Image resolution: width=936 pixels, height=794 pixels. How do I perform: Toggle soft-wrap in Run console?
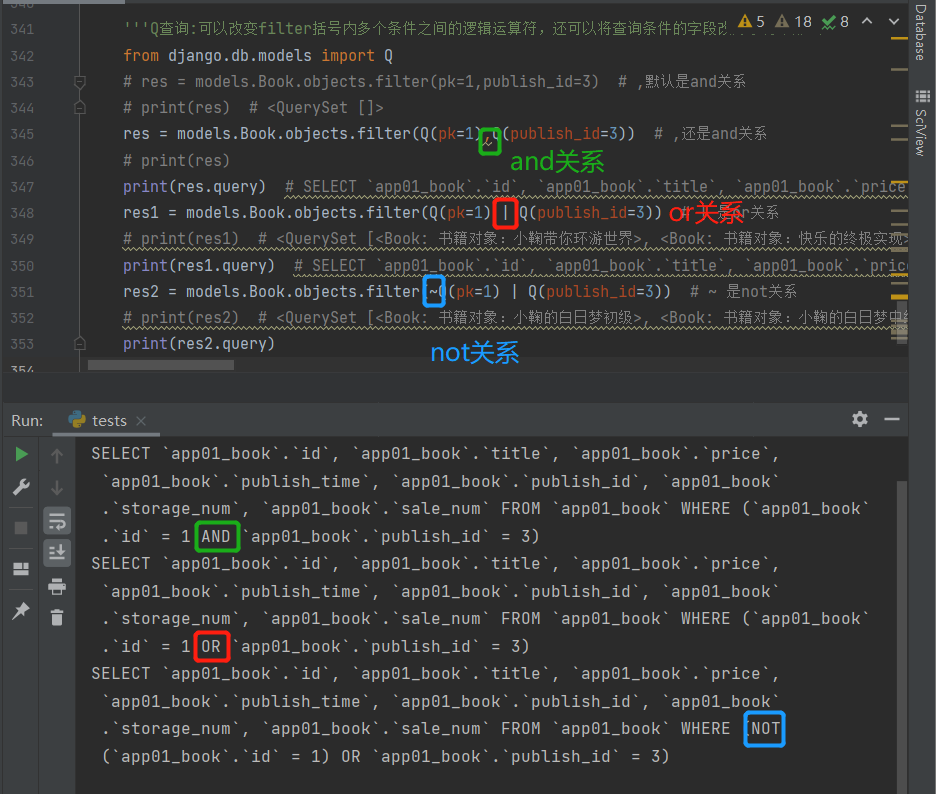(57, 521)
